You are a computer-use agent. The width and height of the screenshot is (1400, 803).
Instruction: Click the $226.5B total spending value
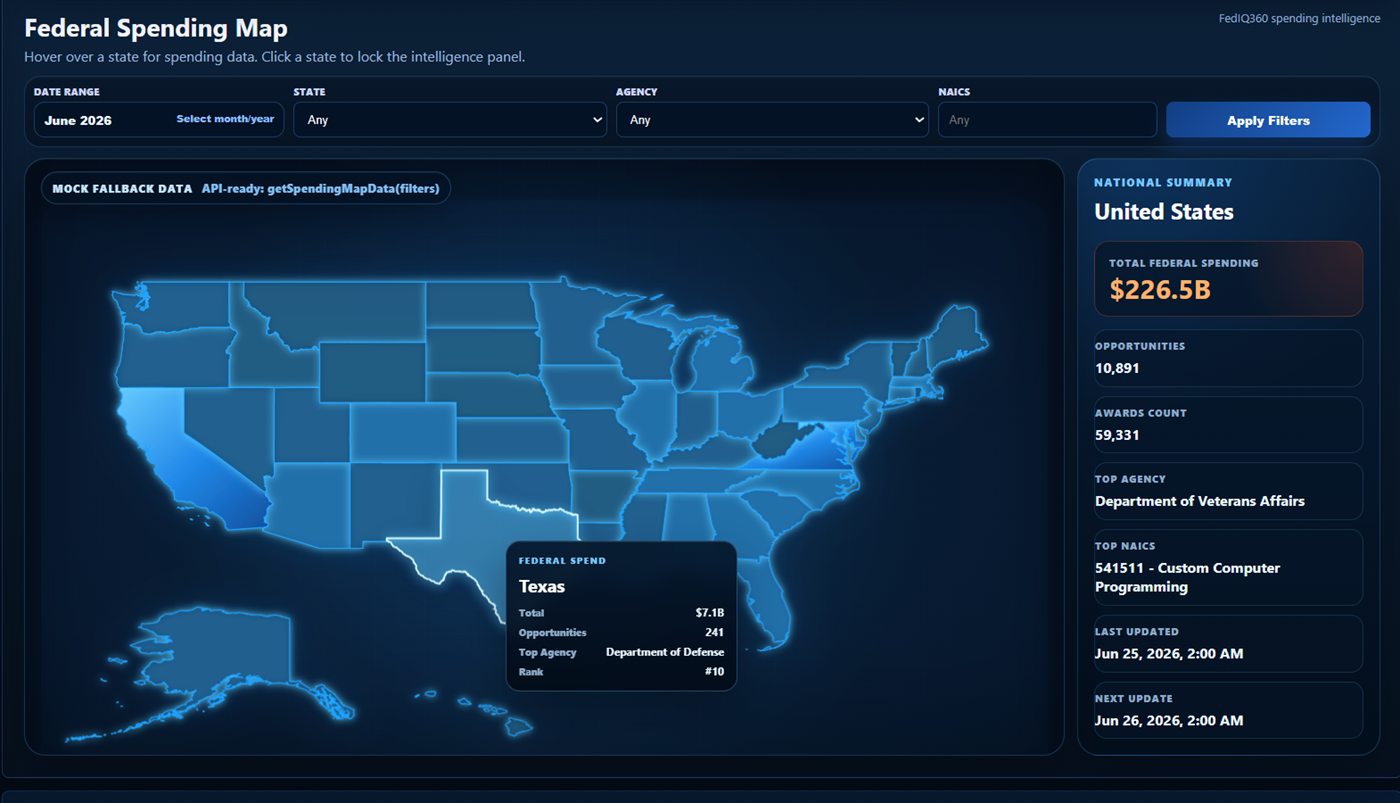click(1160, 290)
